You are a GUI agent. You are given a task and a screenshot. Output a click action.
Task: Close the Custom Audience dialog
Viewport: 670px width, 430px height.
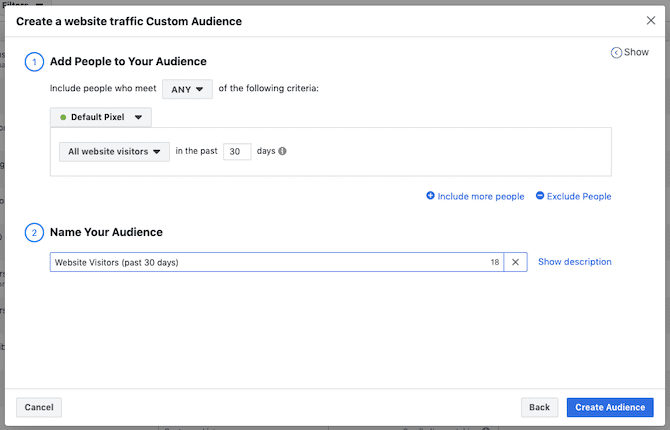click(651, 20)
